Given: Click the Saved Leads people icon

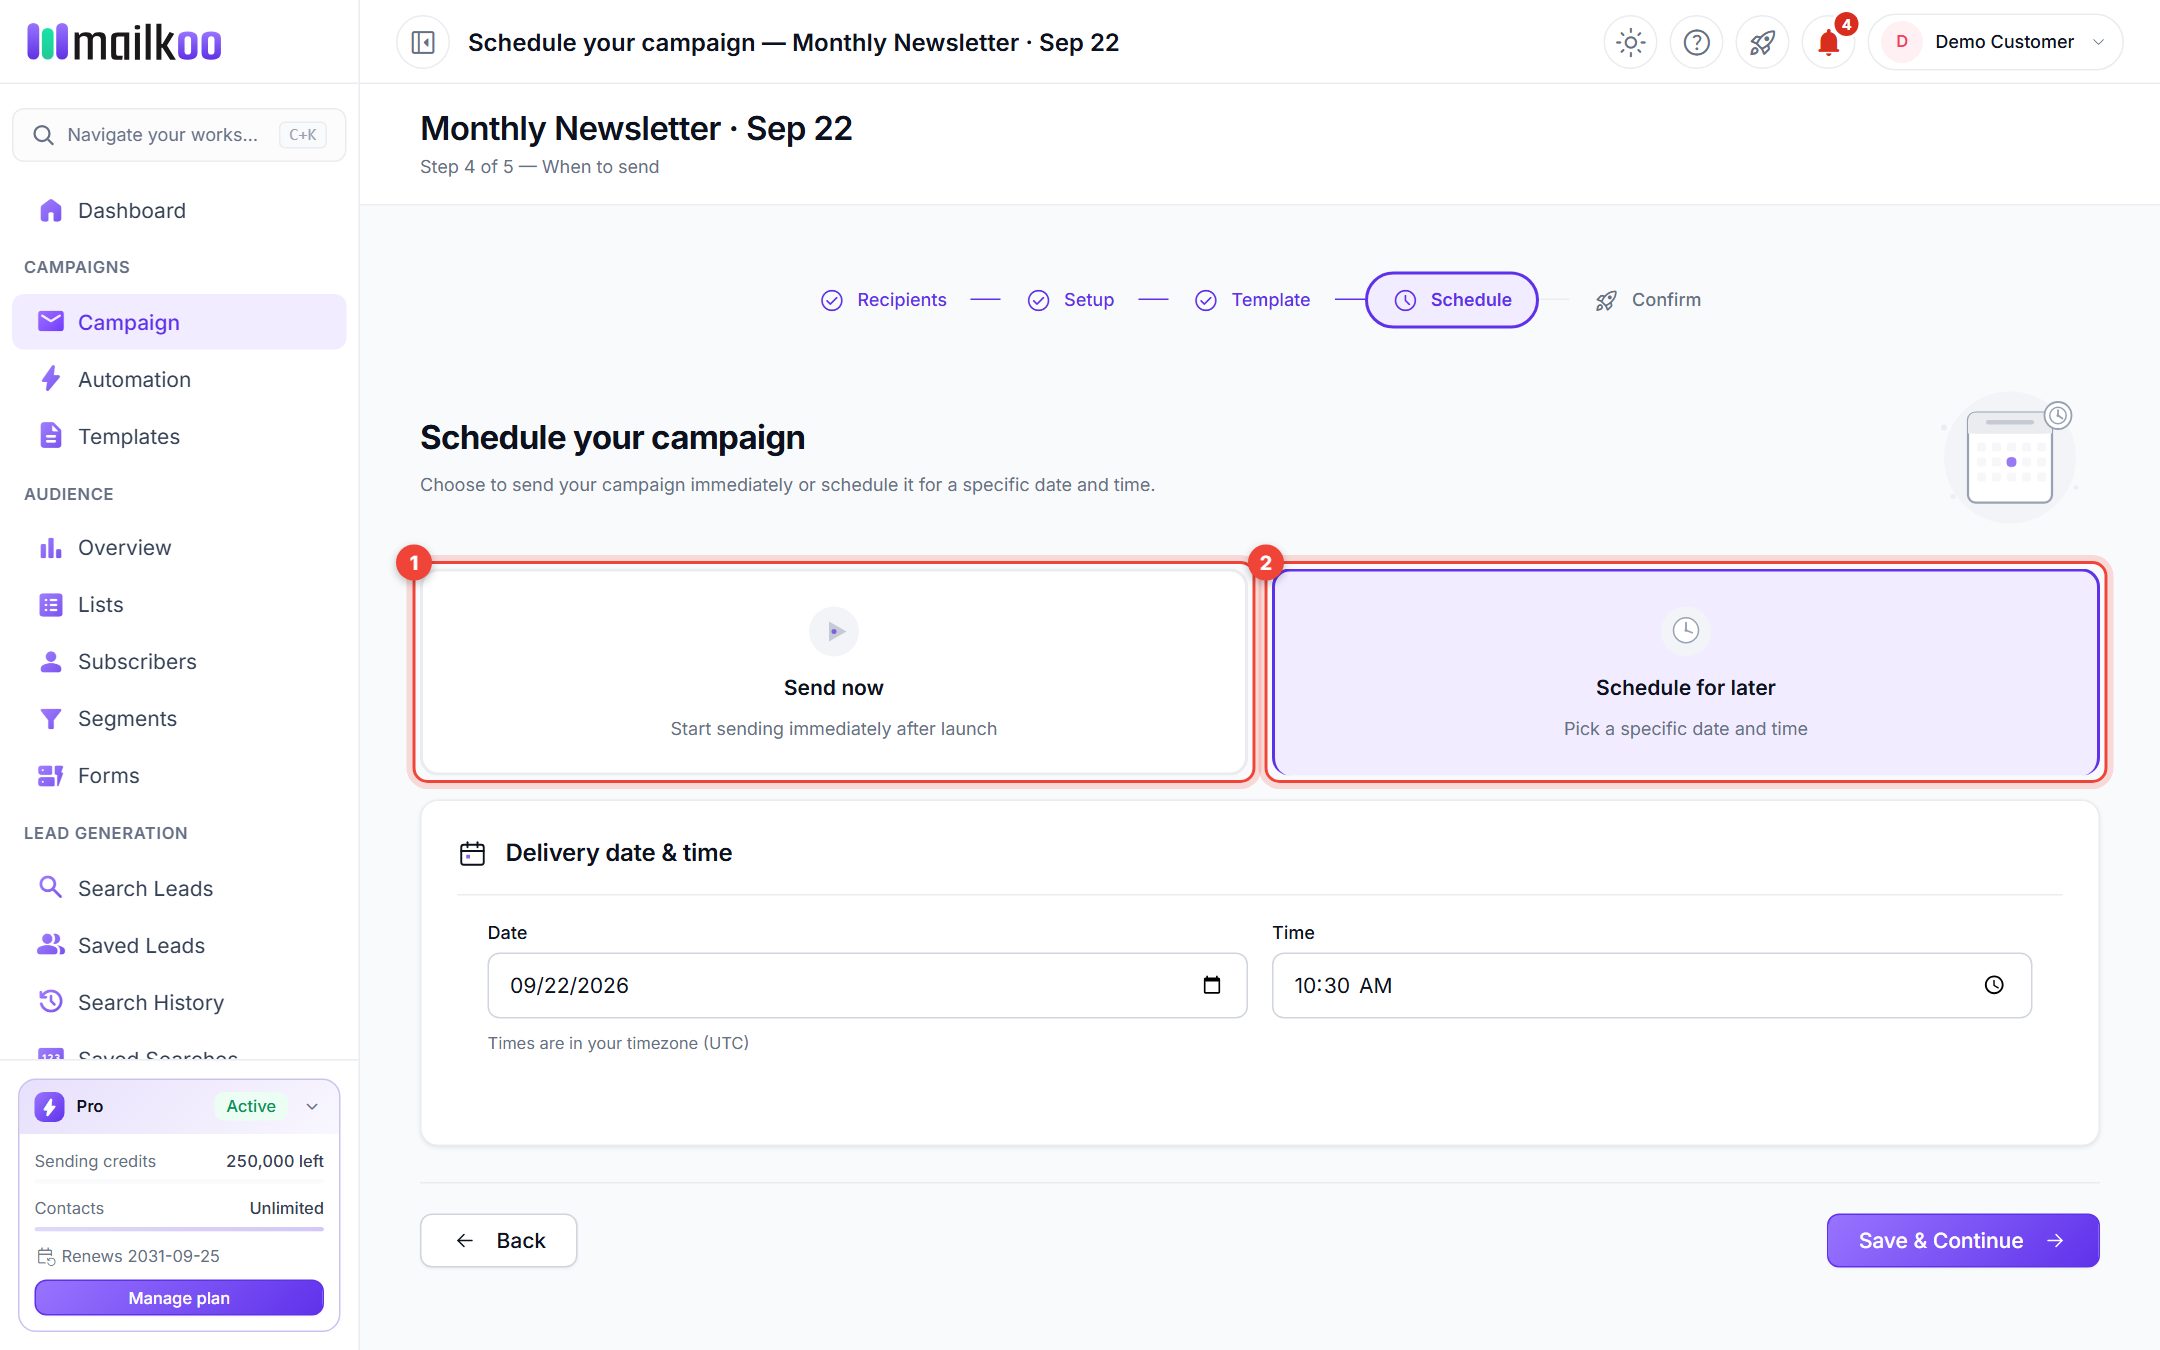Looking at the screenshot, I should pos(50,944).
